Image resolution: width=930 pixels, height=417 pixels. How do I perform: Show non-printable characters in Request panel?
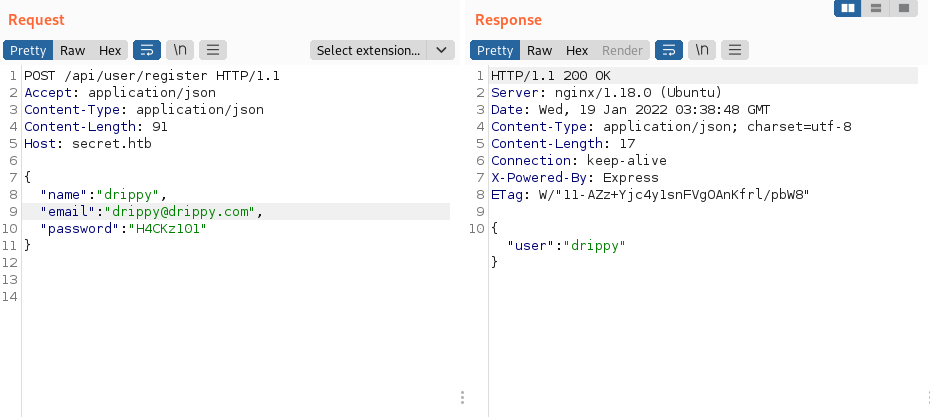point(180,50)
